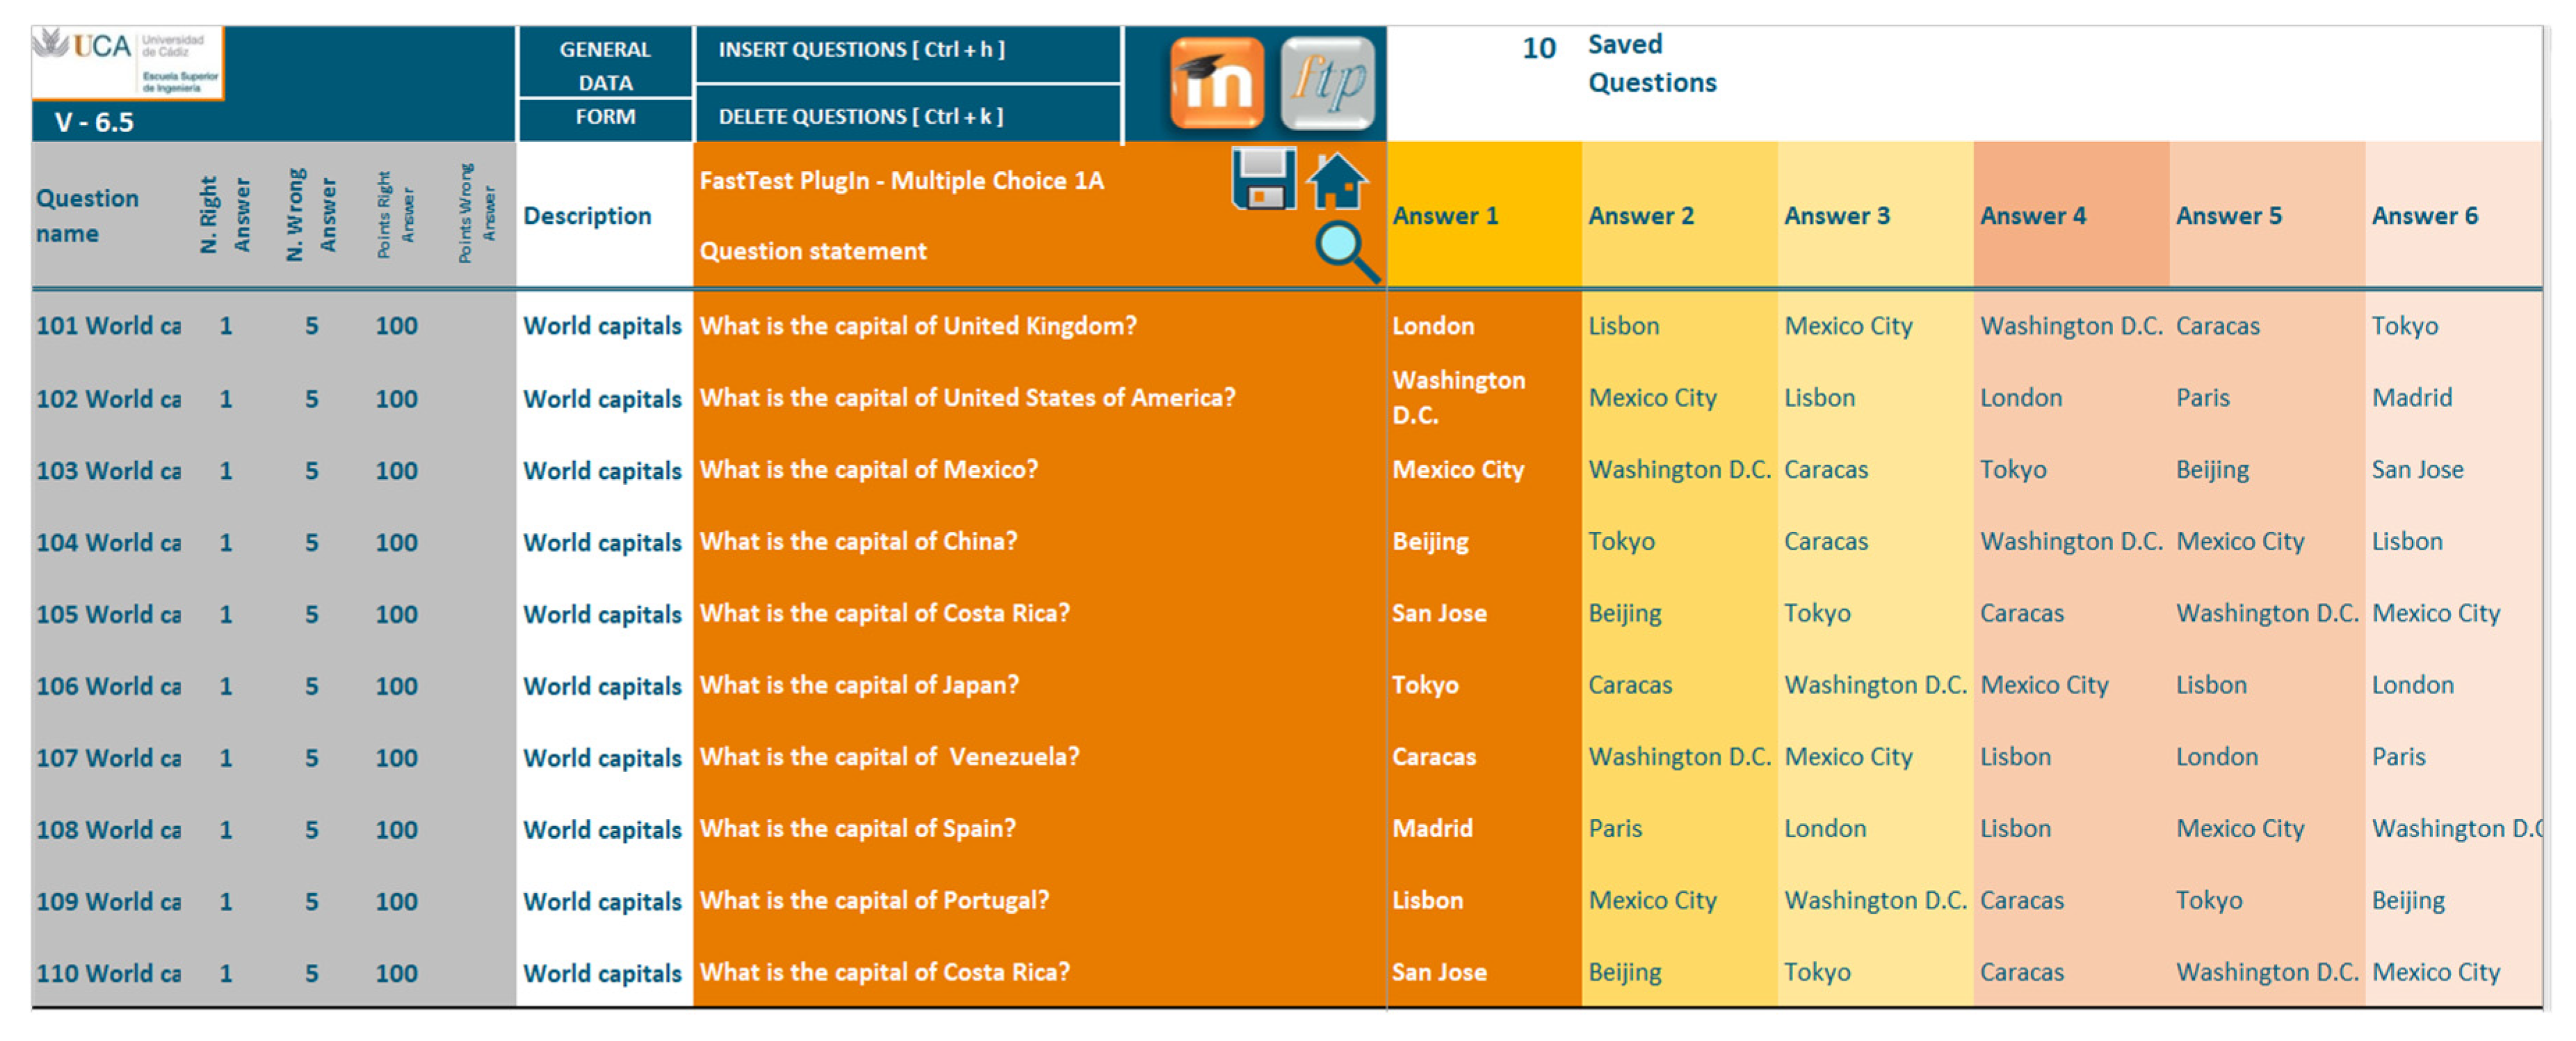Image resolution: width=2576 pixels, height=1041 pixels.
Task: Click the Description column header
Action: click(x=587, y=216)
